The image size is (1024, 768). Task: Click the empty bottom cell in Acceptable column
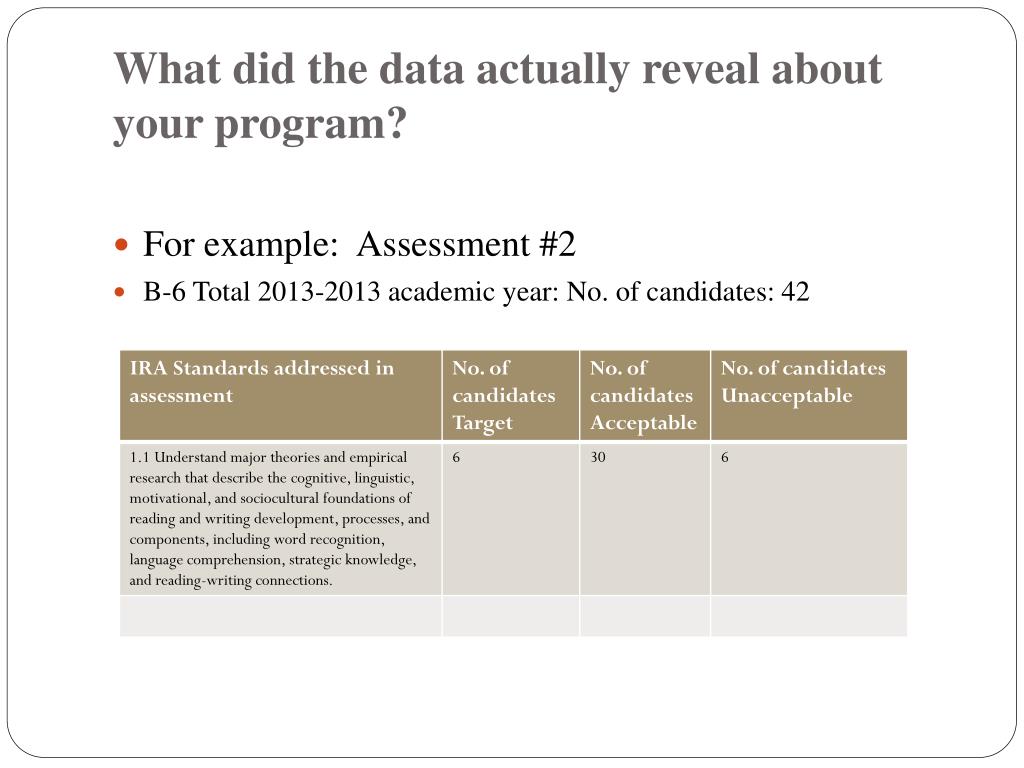(x=645, y=616)
